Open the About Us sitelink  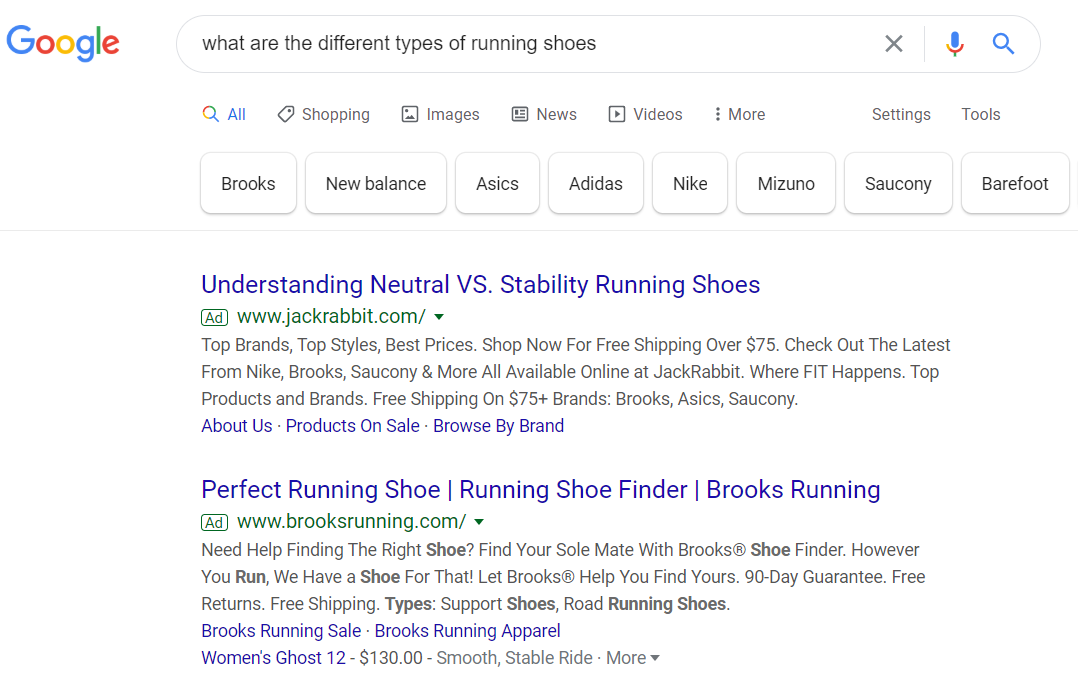point(236,426)
